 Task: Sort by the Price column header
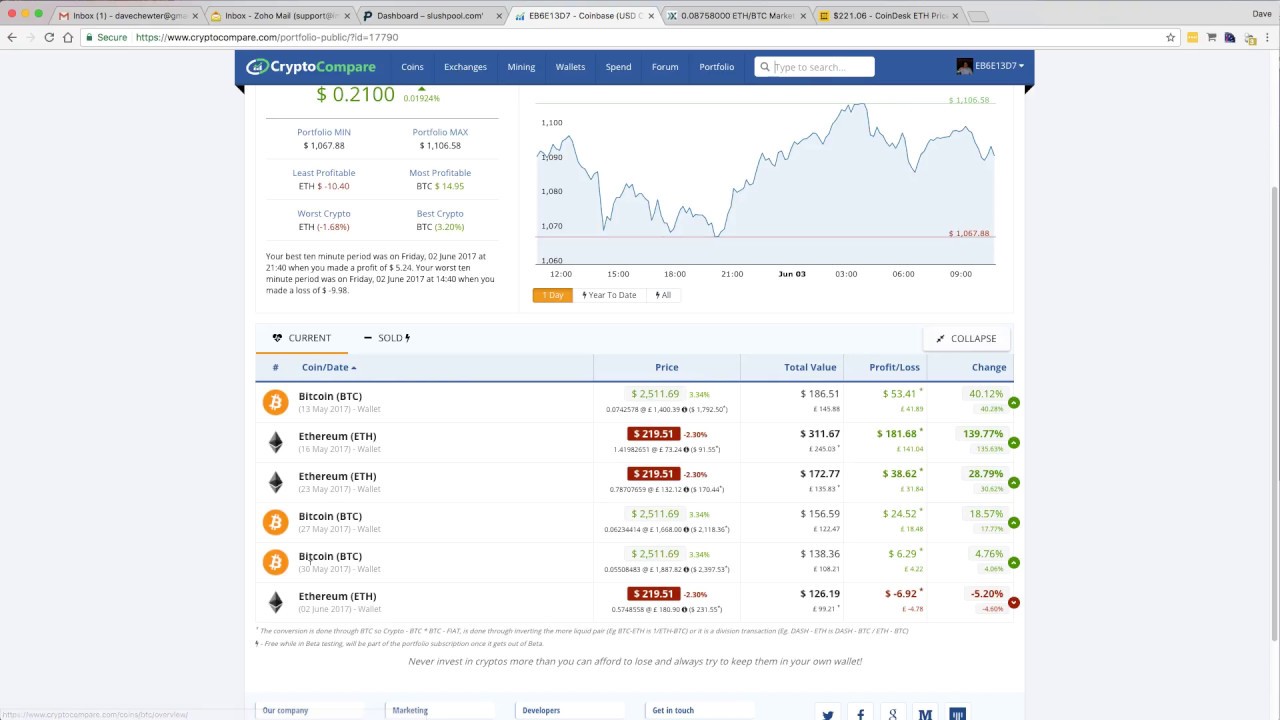666,367
